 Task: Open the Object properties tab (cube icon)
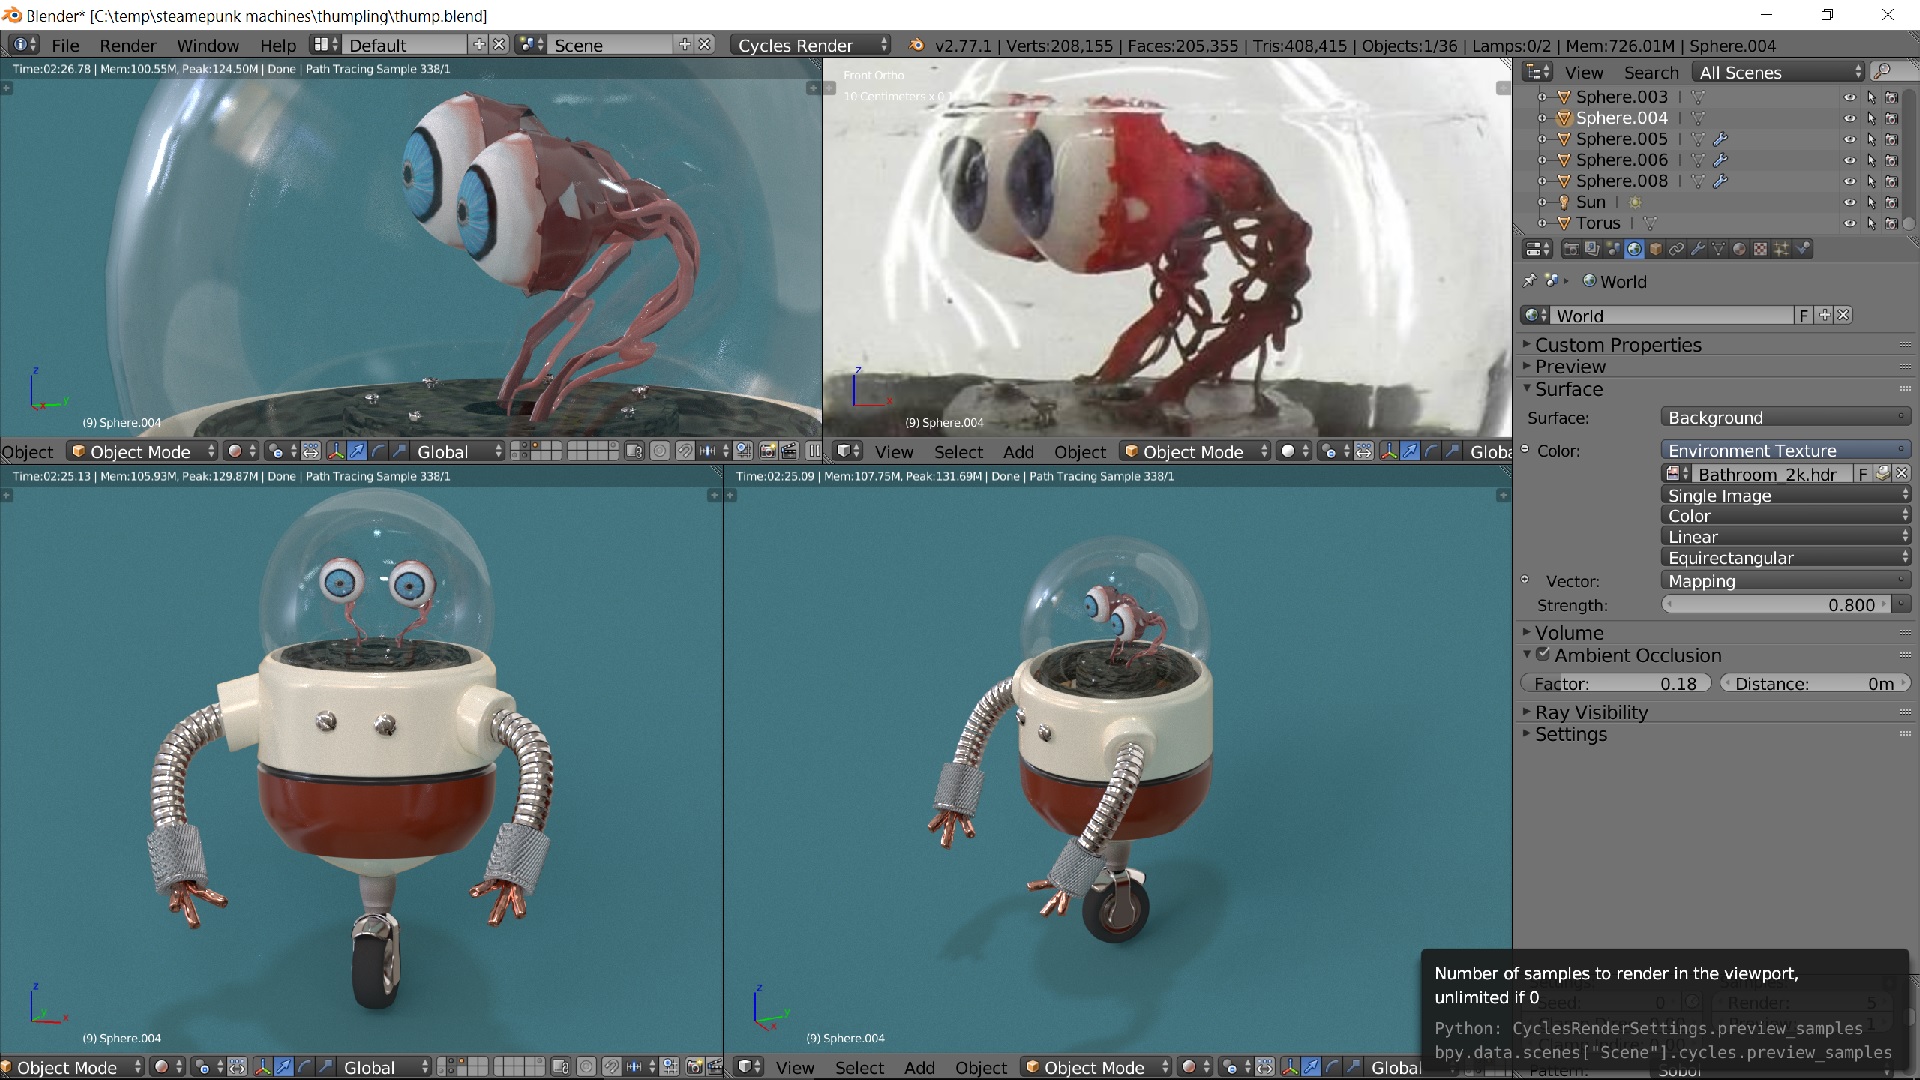coord(1655,249)
